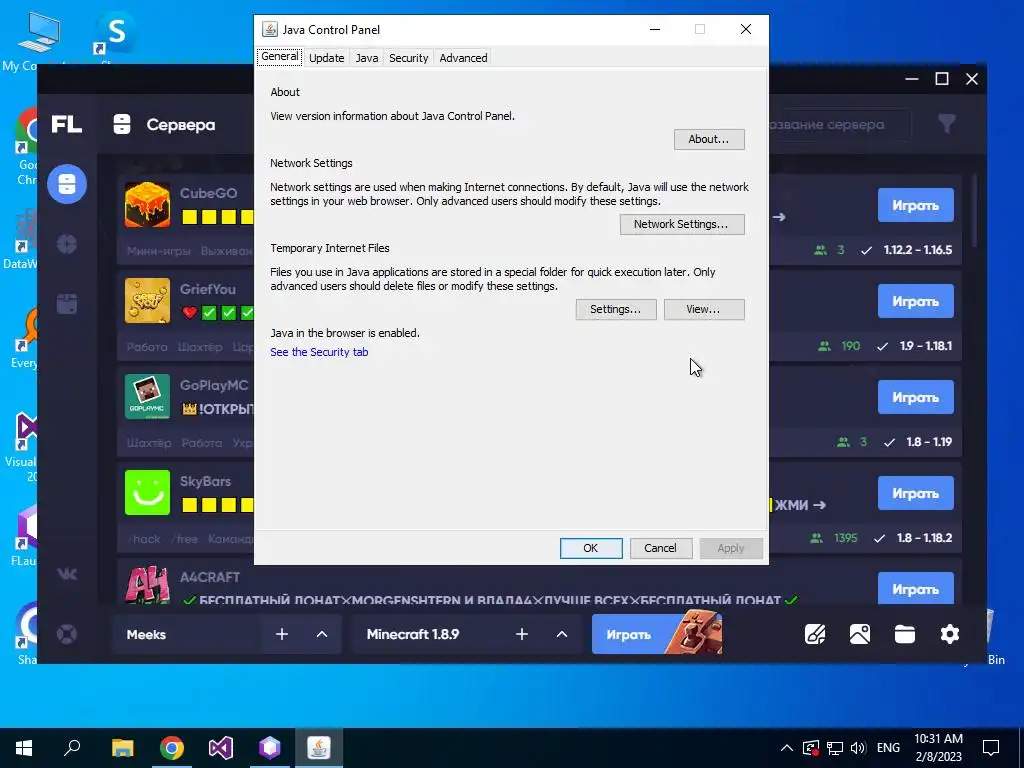Show hidden system tray icons
The image size is (1024, 768).
787,748
